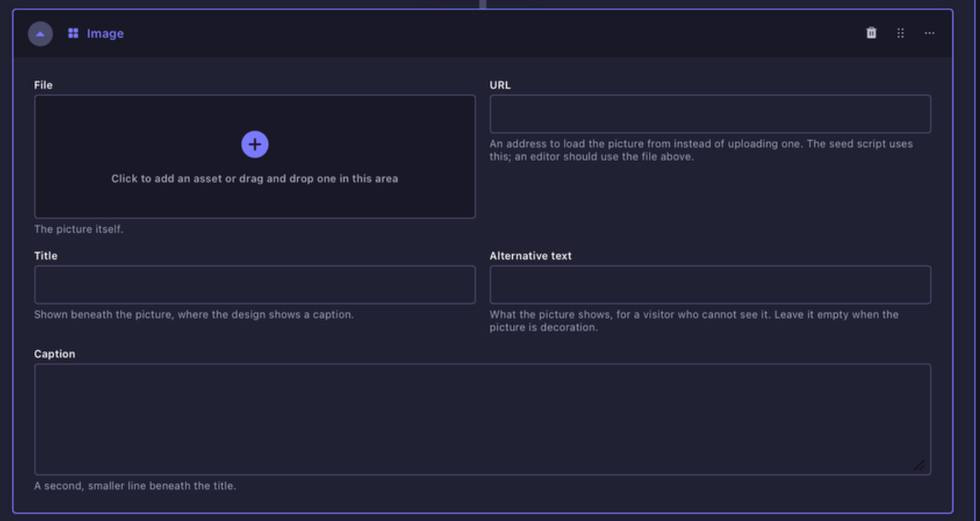Click the URL field label
Screen dimensions: 980x521
click(500, 85)
